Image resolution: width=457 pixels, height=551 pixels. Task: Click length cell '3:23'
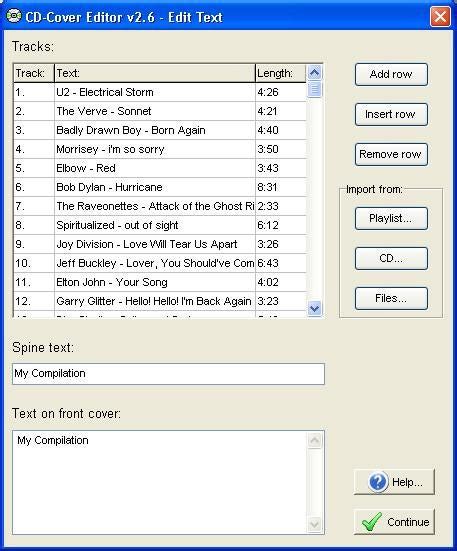click(281, 301)
